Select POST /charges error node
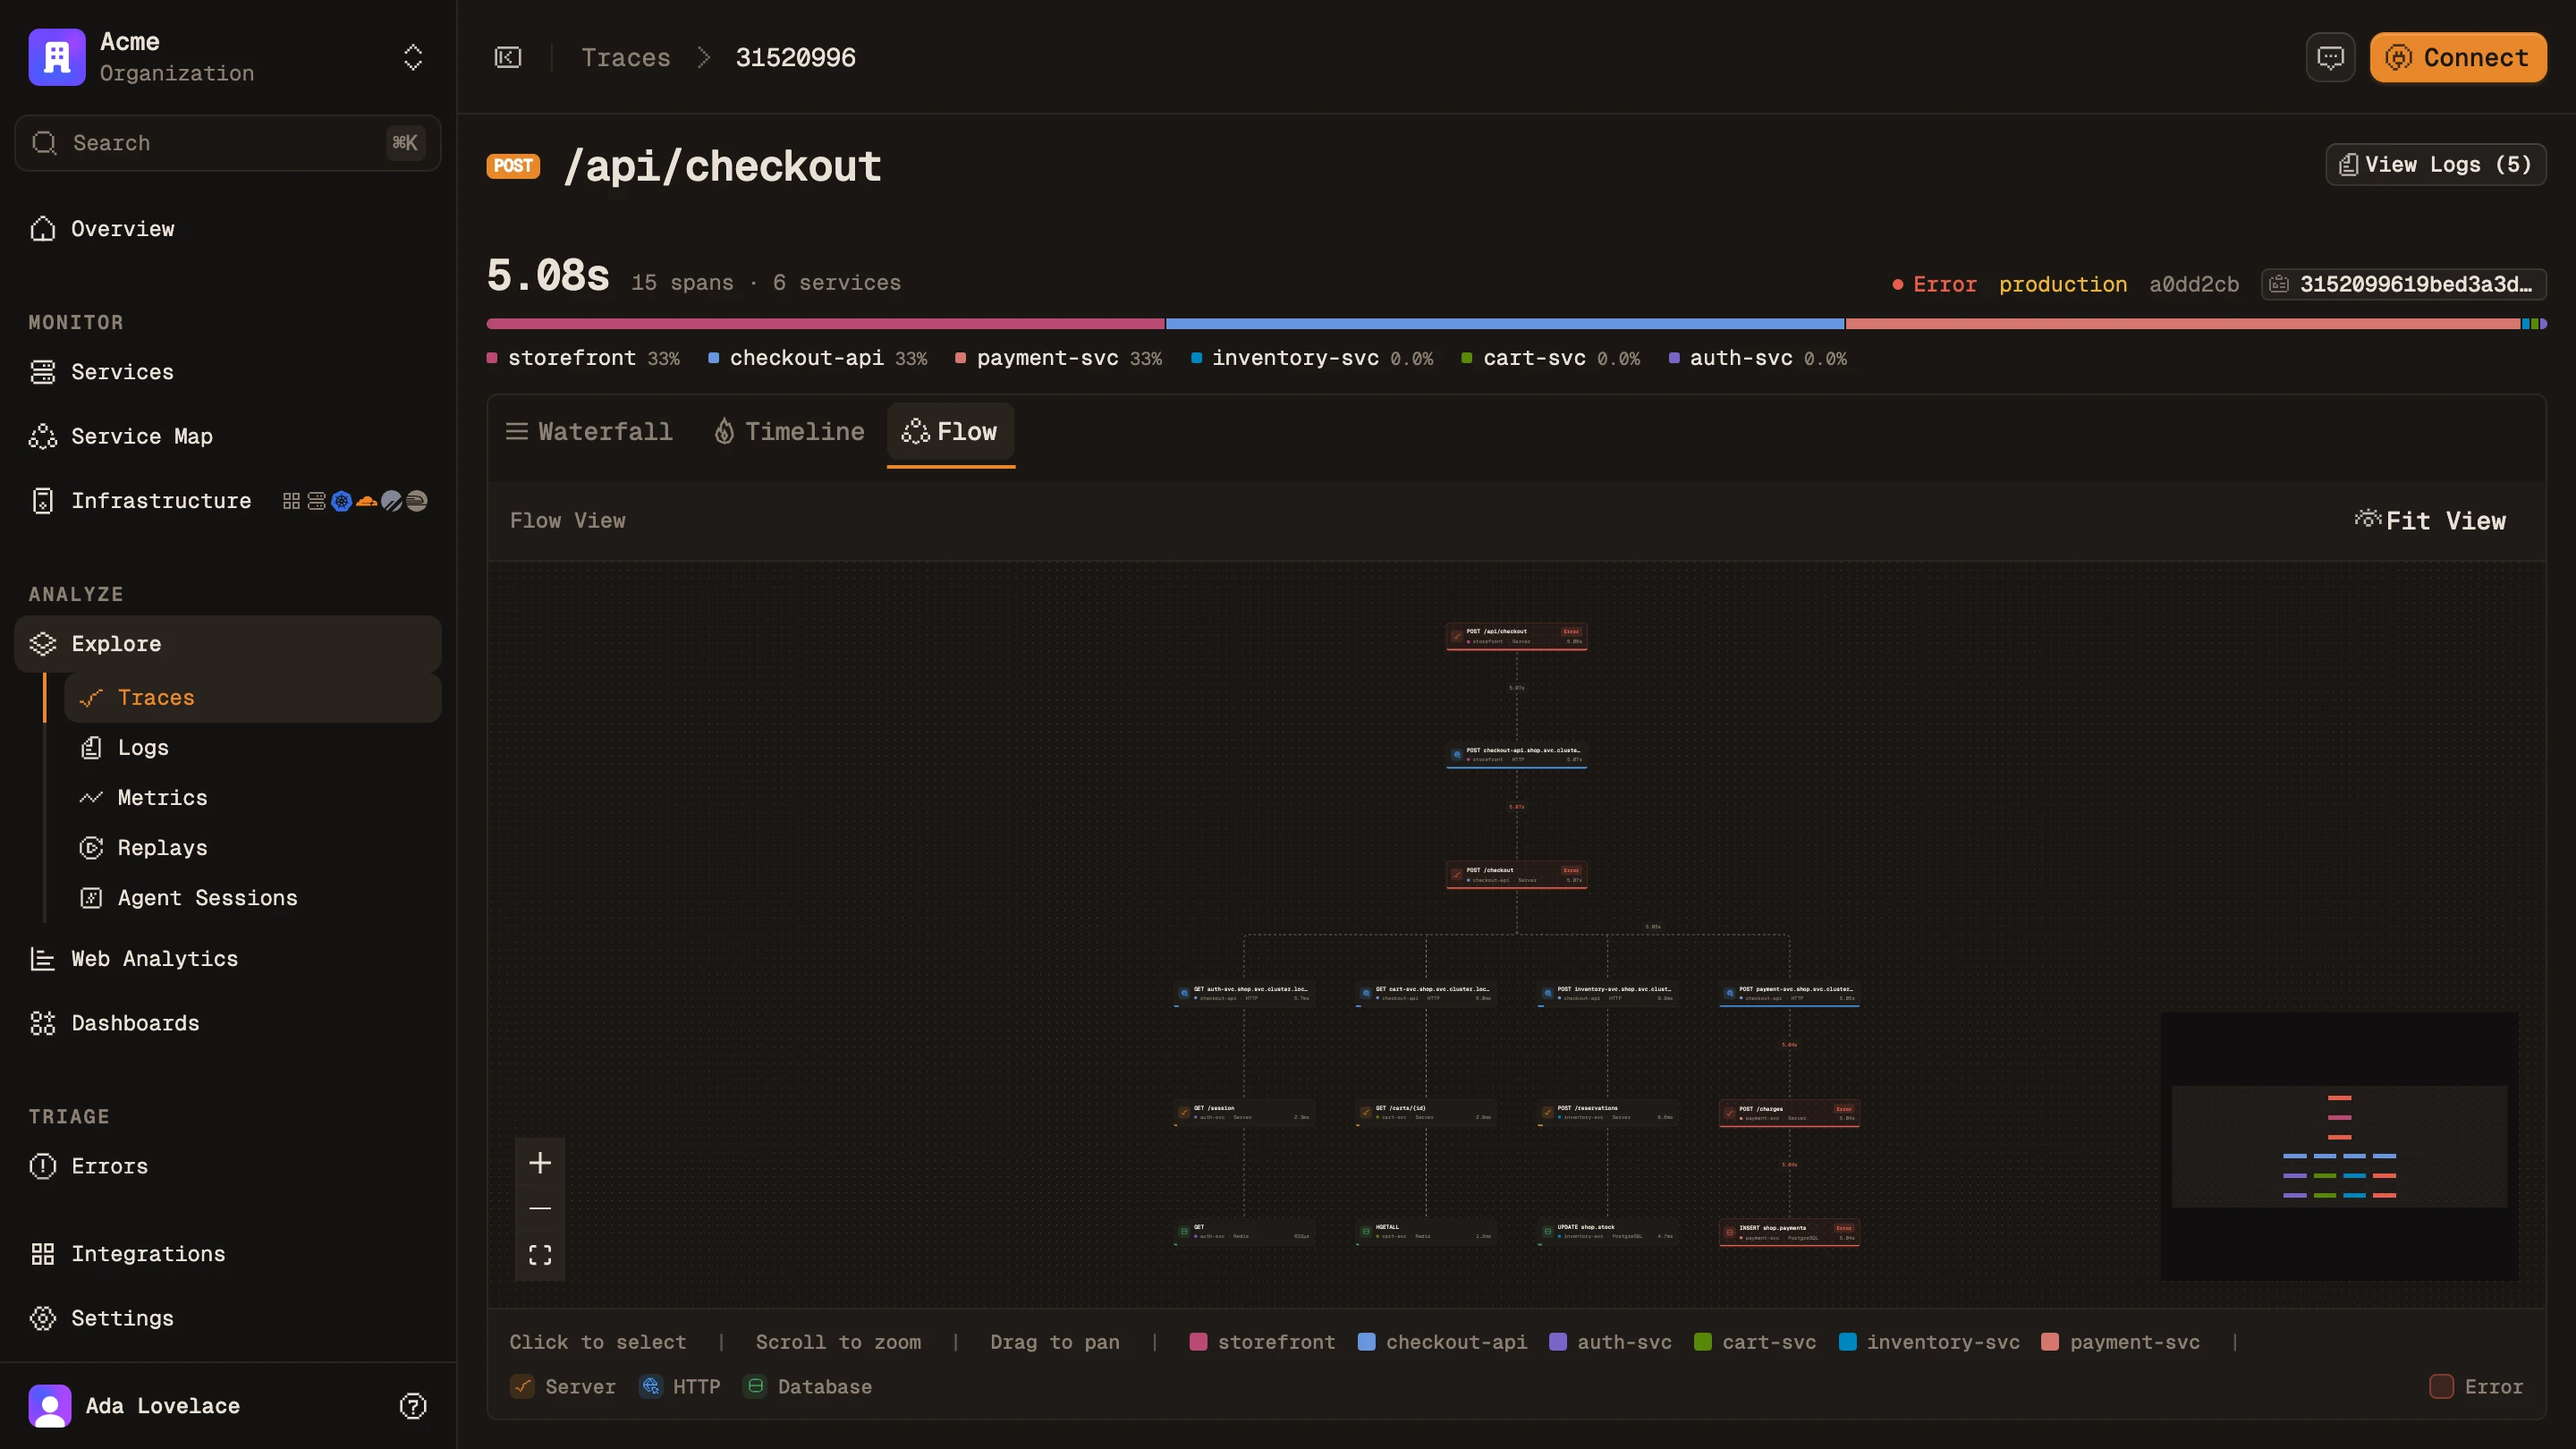Image resolution: width=2576 pixels, height=1449 pixels. [x=1789, y=1113]
